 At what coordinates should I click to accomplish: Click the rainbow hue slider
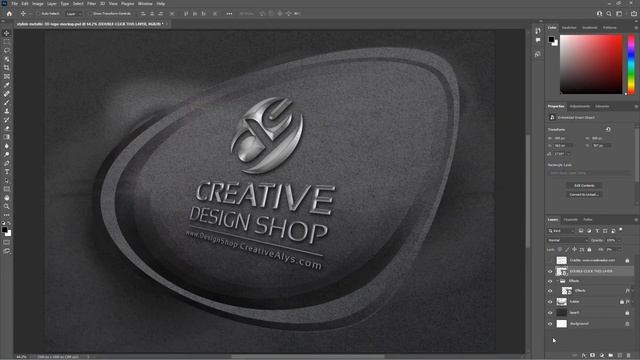(631, 64)
